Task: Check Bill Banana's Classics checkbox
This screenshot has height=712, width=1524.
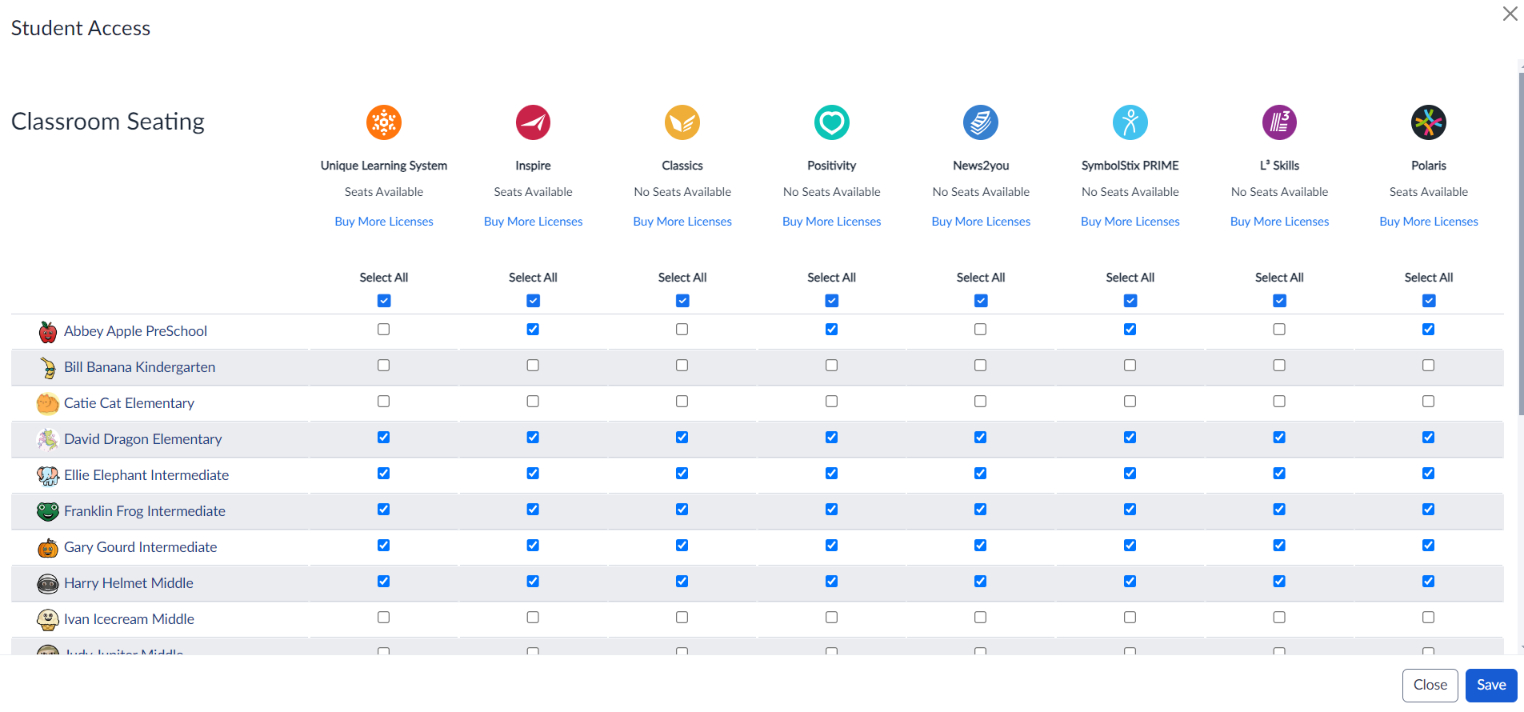Action: [x=682, y=365]
